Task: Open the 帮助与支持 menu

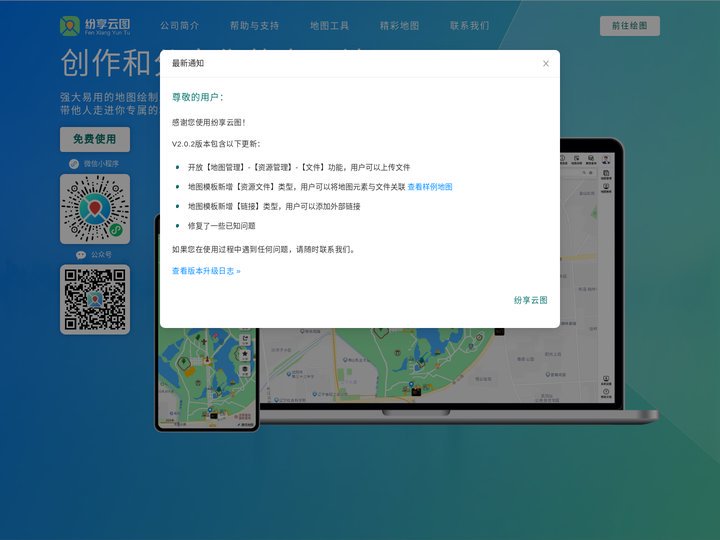Action: click(x=254, y=26)
